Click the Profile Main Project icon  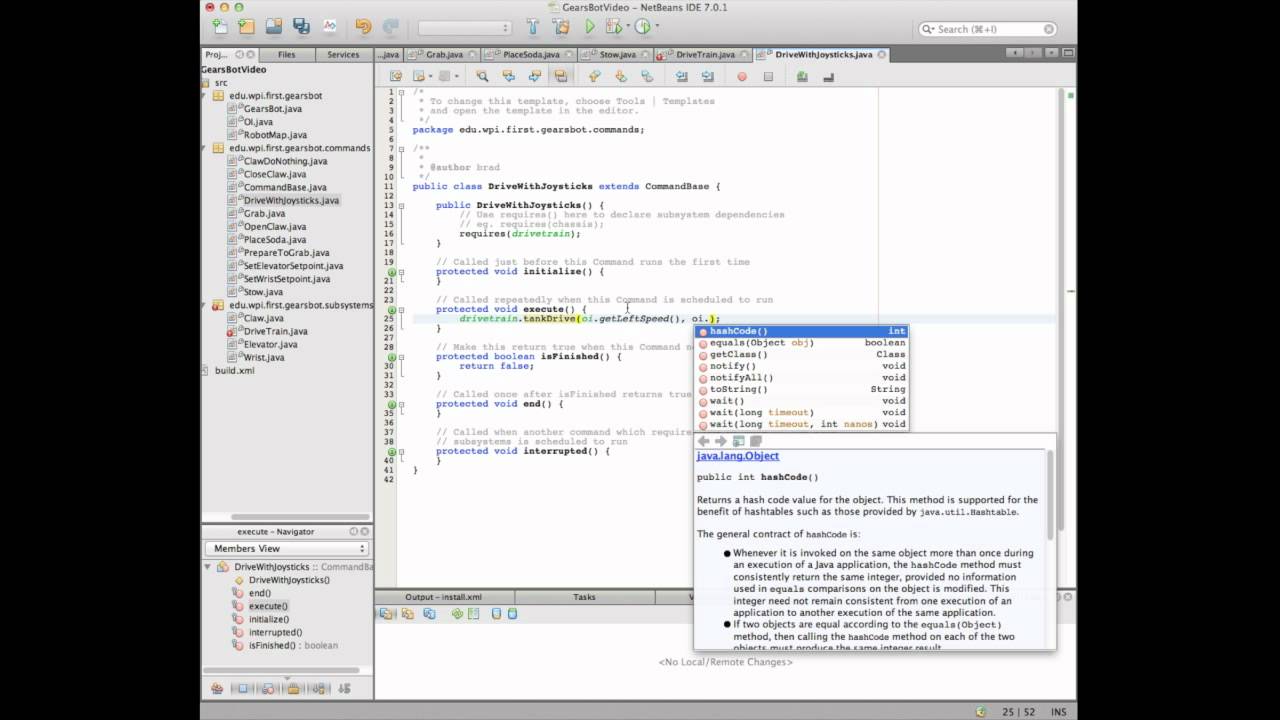(x=642, y=28)
